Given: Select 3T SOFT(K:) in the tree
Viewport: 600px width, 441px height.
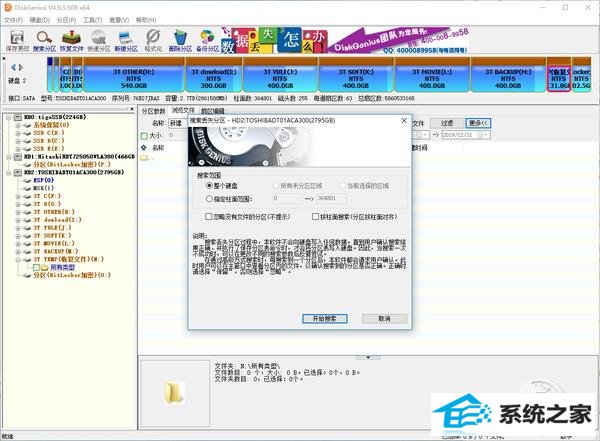Looking at the screenshot, I should coord(52,236).
